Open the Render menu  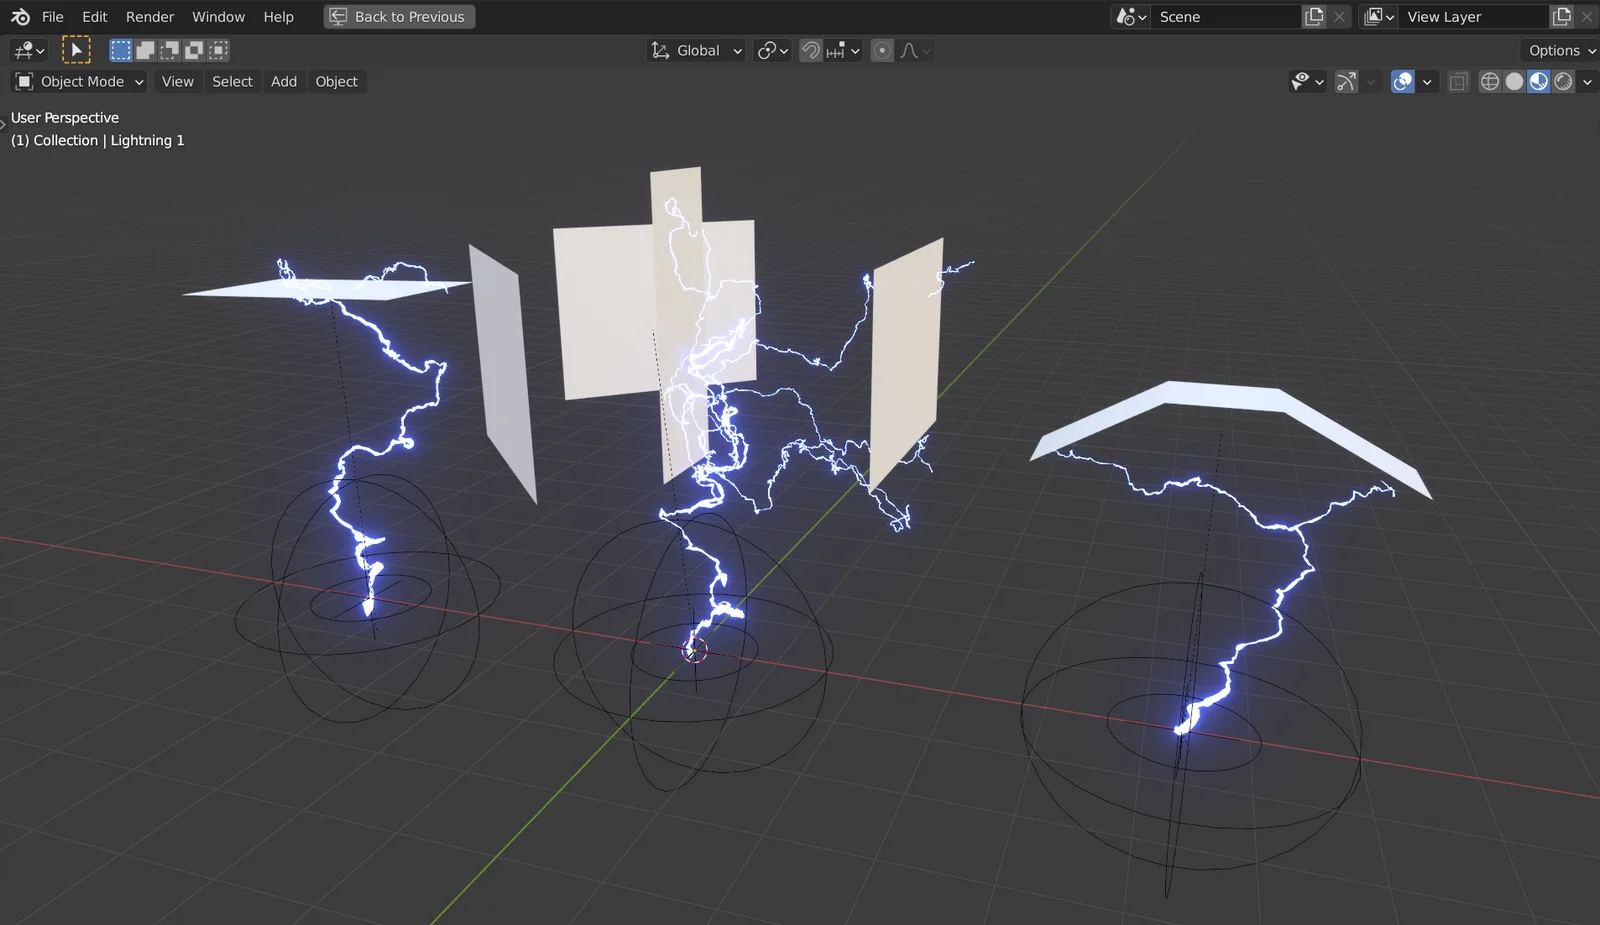(x=149, y=16)
